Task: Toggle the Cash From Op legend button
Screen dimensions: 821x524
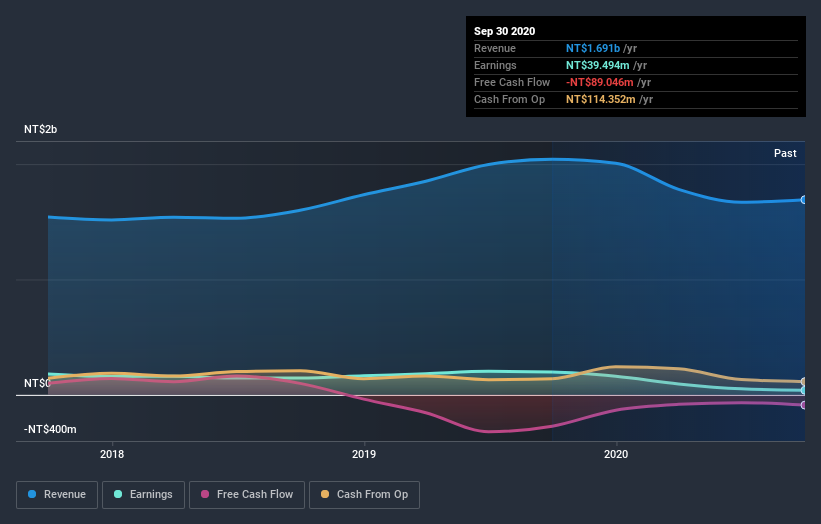Action: 364,495
